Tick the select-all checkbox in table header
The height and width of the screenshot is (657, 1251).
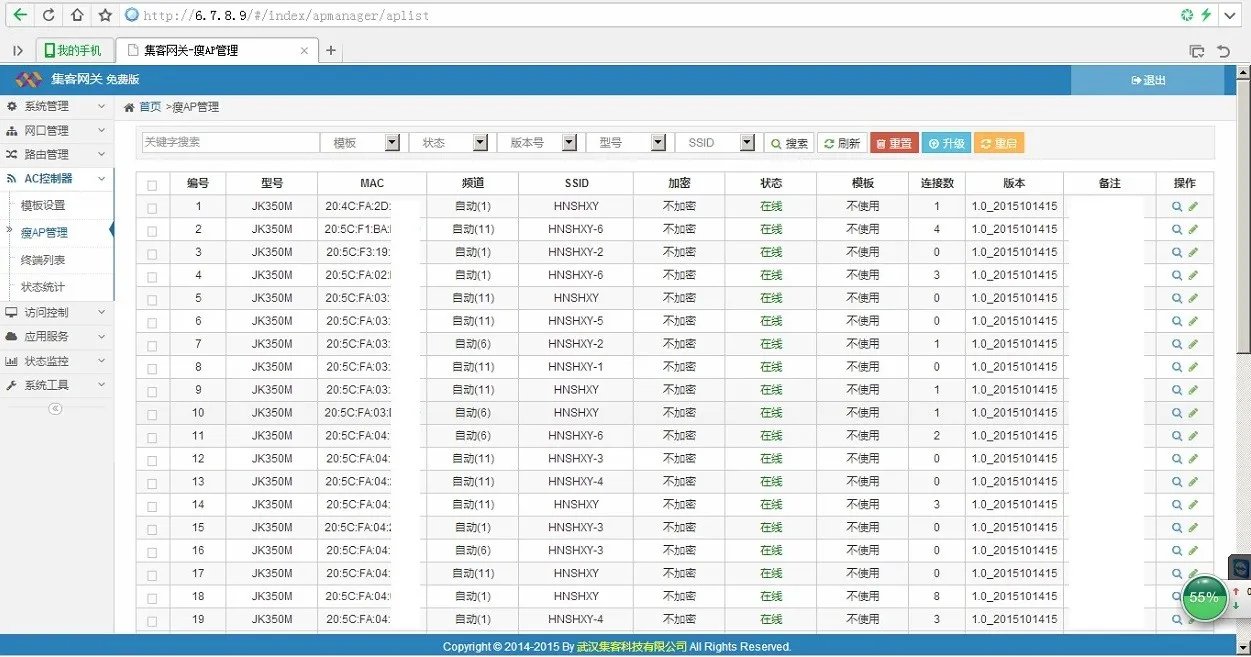[x=152, y=185]
